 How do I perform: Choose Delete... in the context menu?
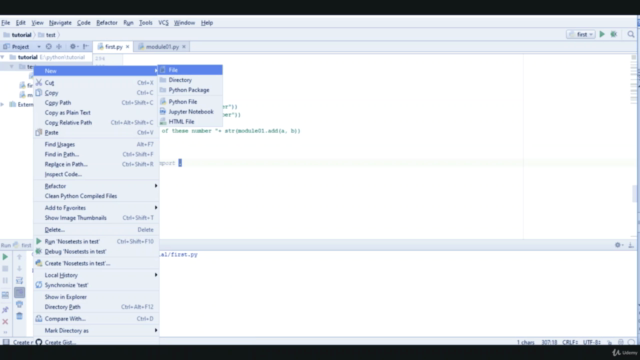pos(96,230)
